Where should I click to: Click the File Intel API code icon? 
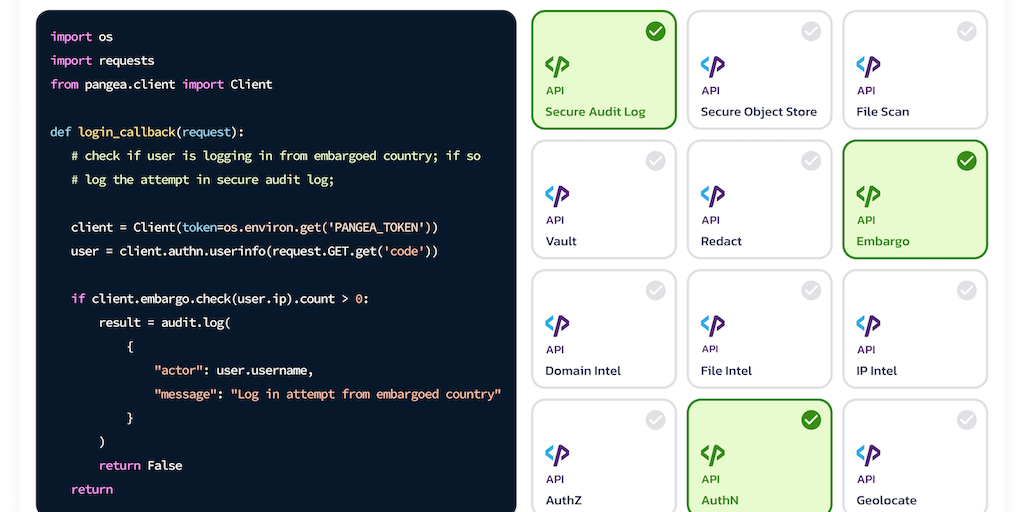(712, 325)
